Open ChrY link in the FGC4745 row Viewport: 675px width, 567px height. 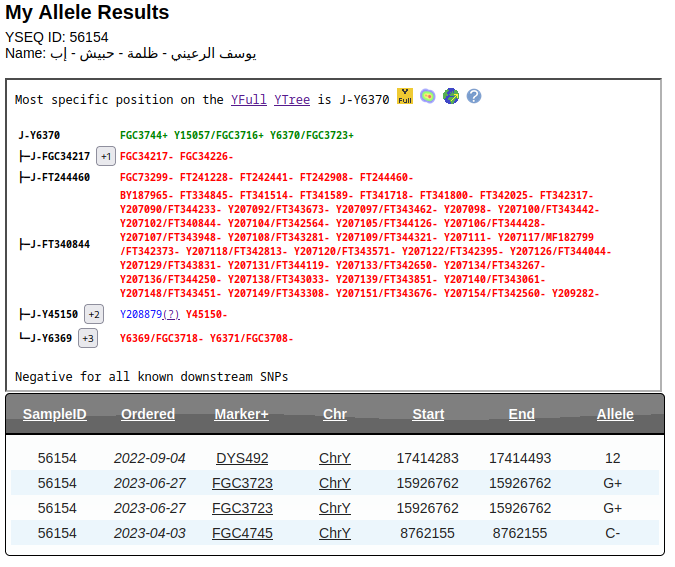(x=335, y=533)
